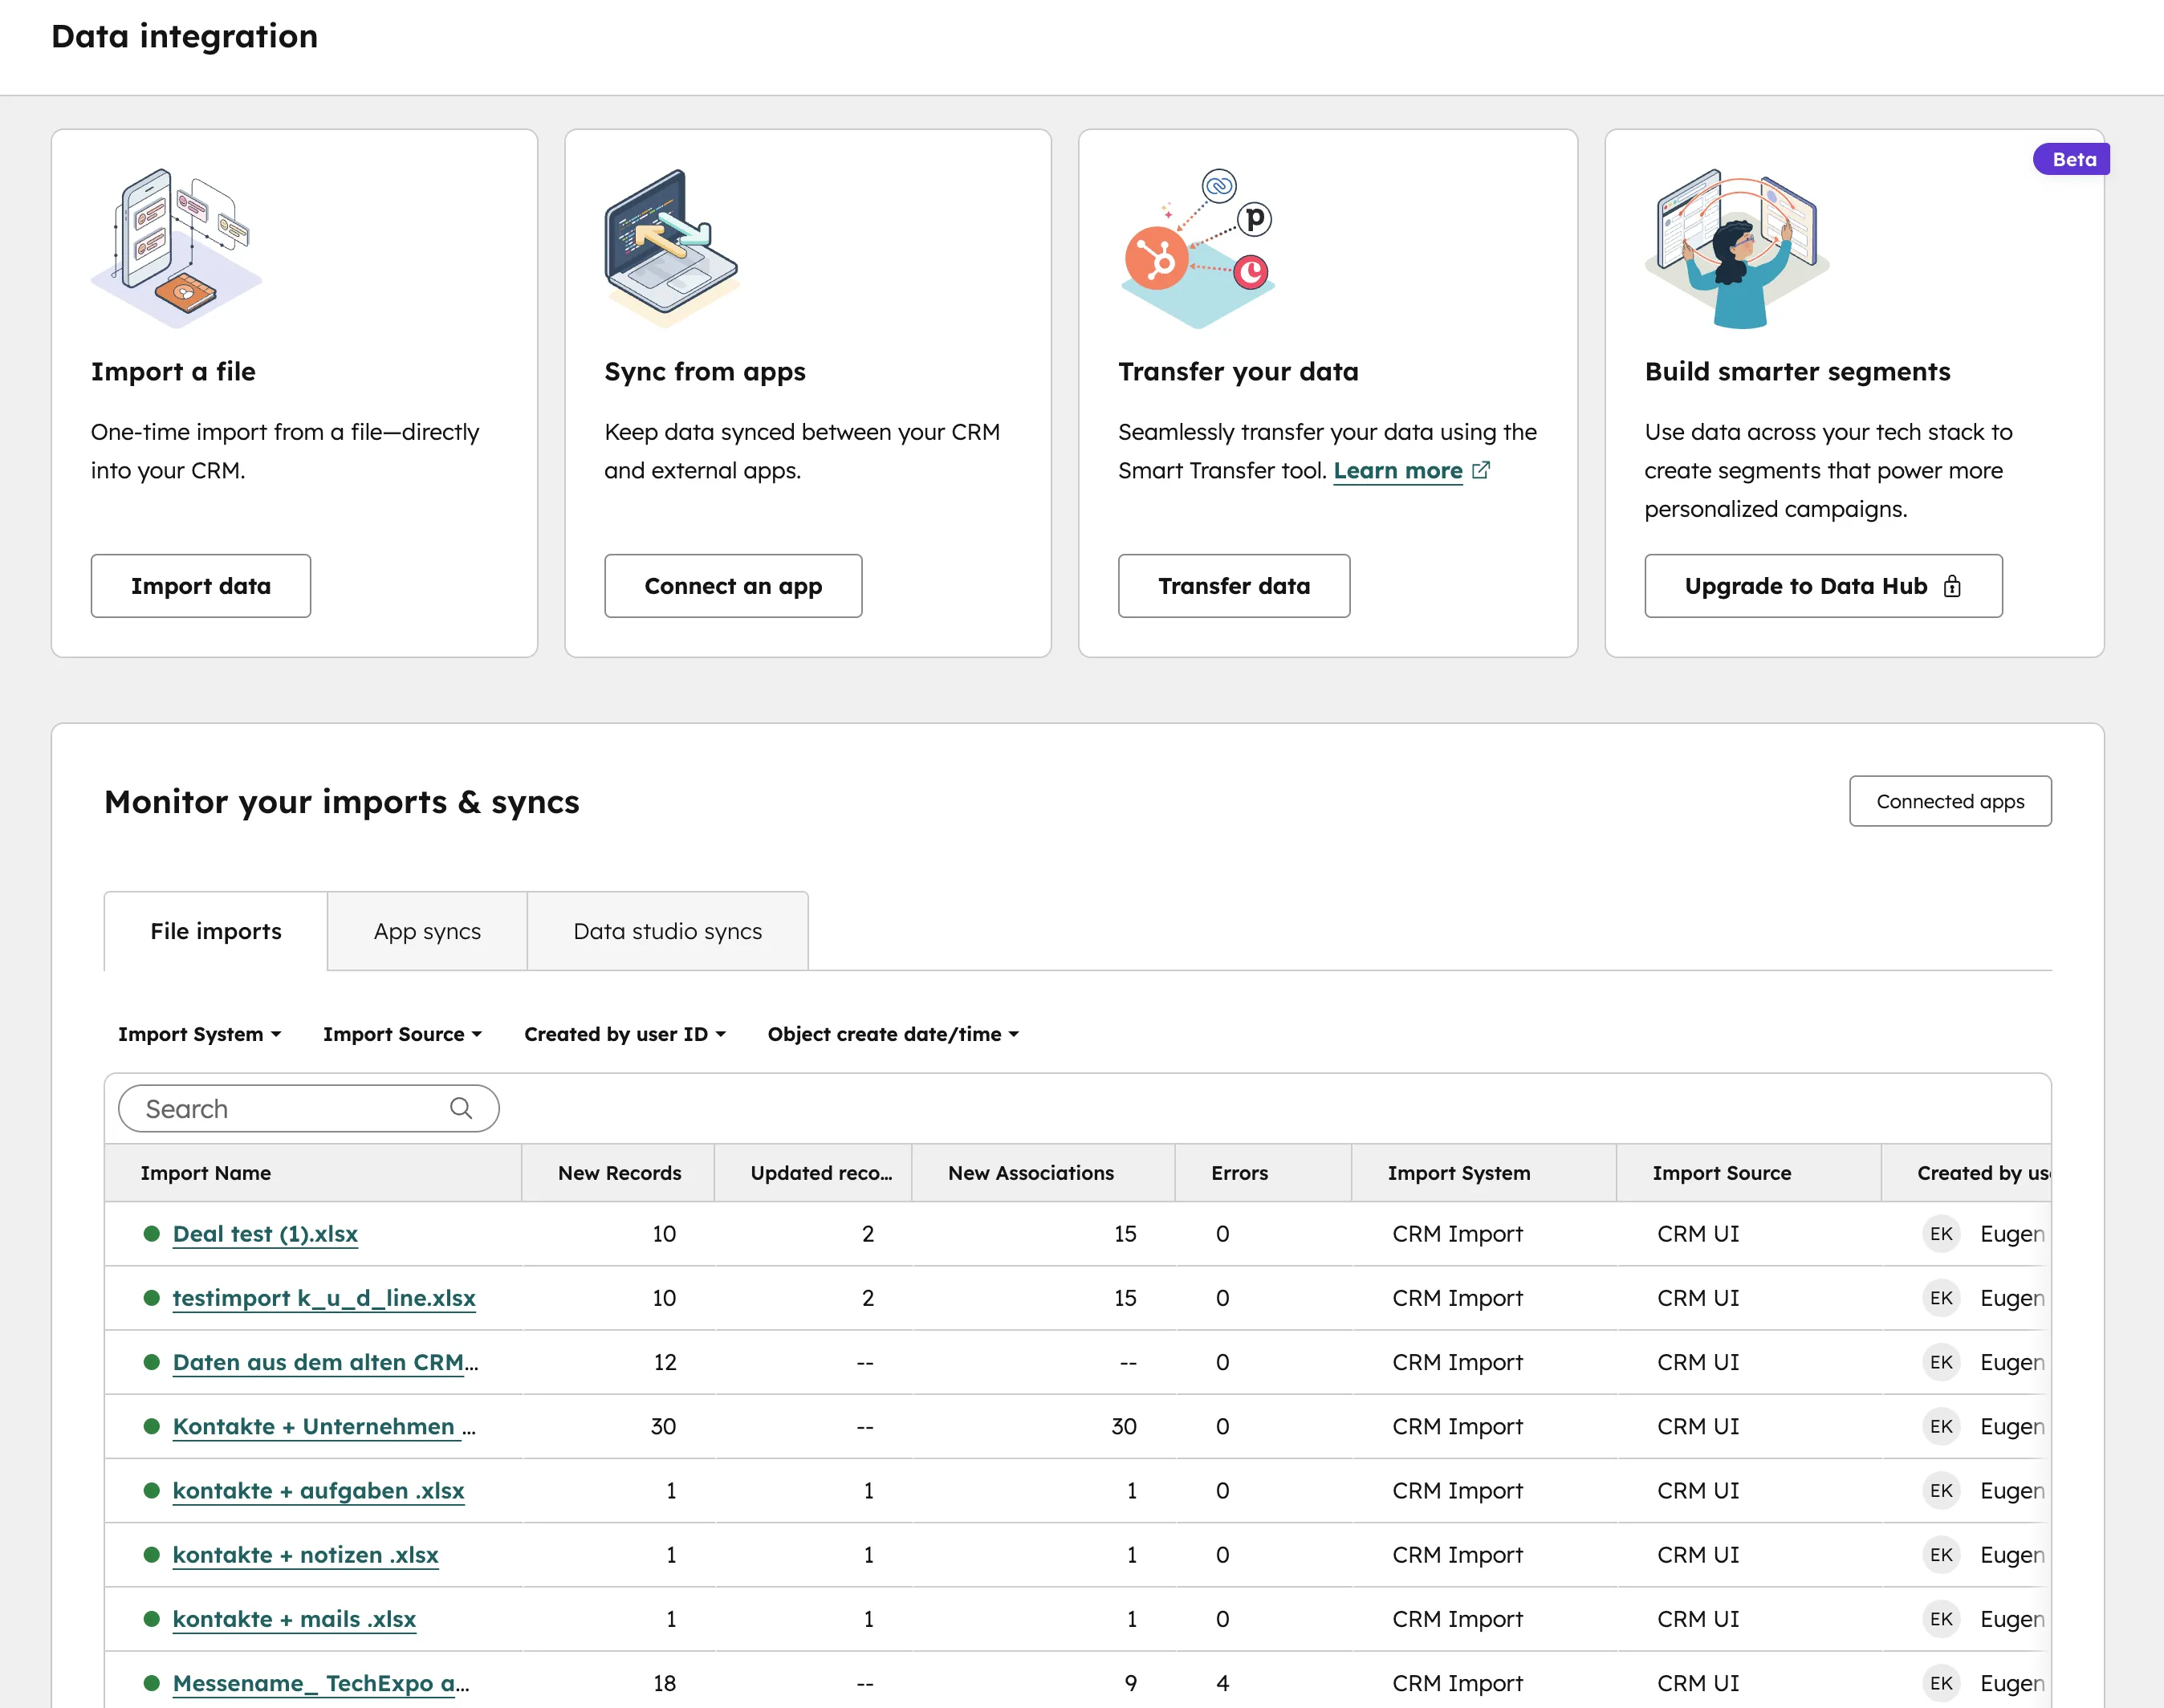Open the testimport k_u_d_line.xlsx import details
Image resolution: width=2164 pixels, height=1708 pixels.
click(324, 1298)
